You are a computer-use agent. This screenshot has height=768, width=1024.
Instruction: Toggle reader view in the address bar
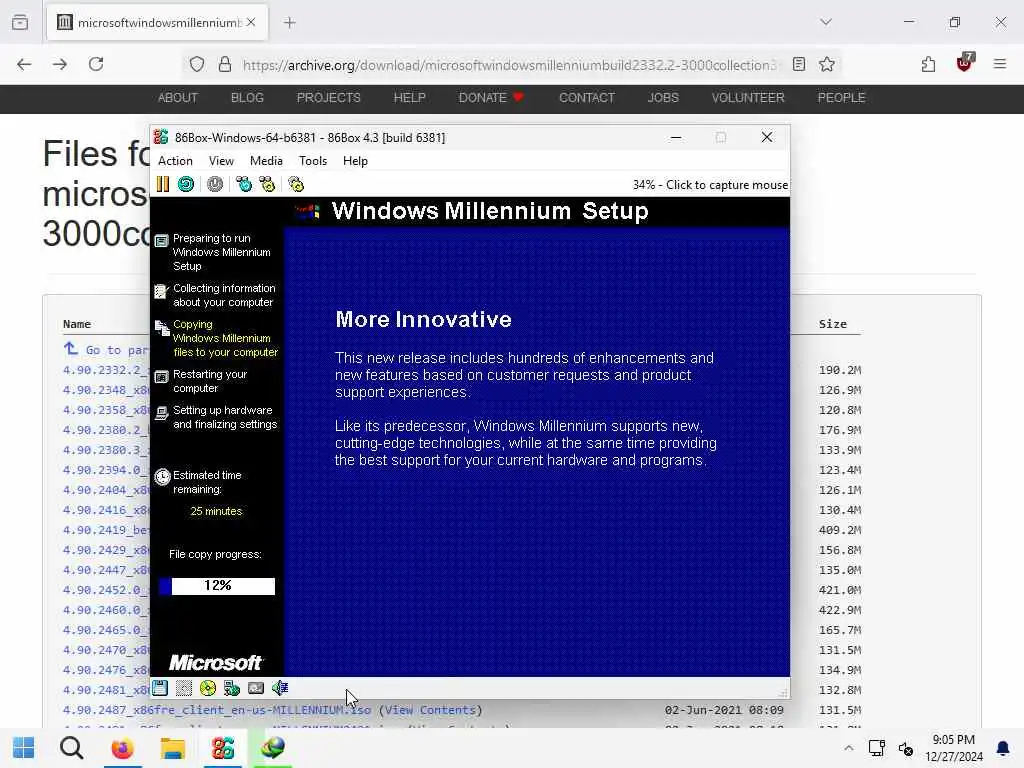coord(799,64)
